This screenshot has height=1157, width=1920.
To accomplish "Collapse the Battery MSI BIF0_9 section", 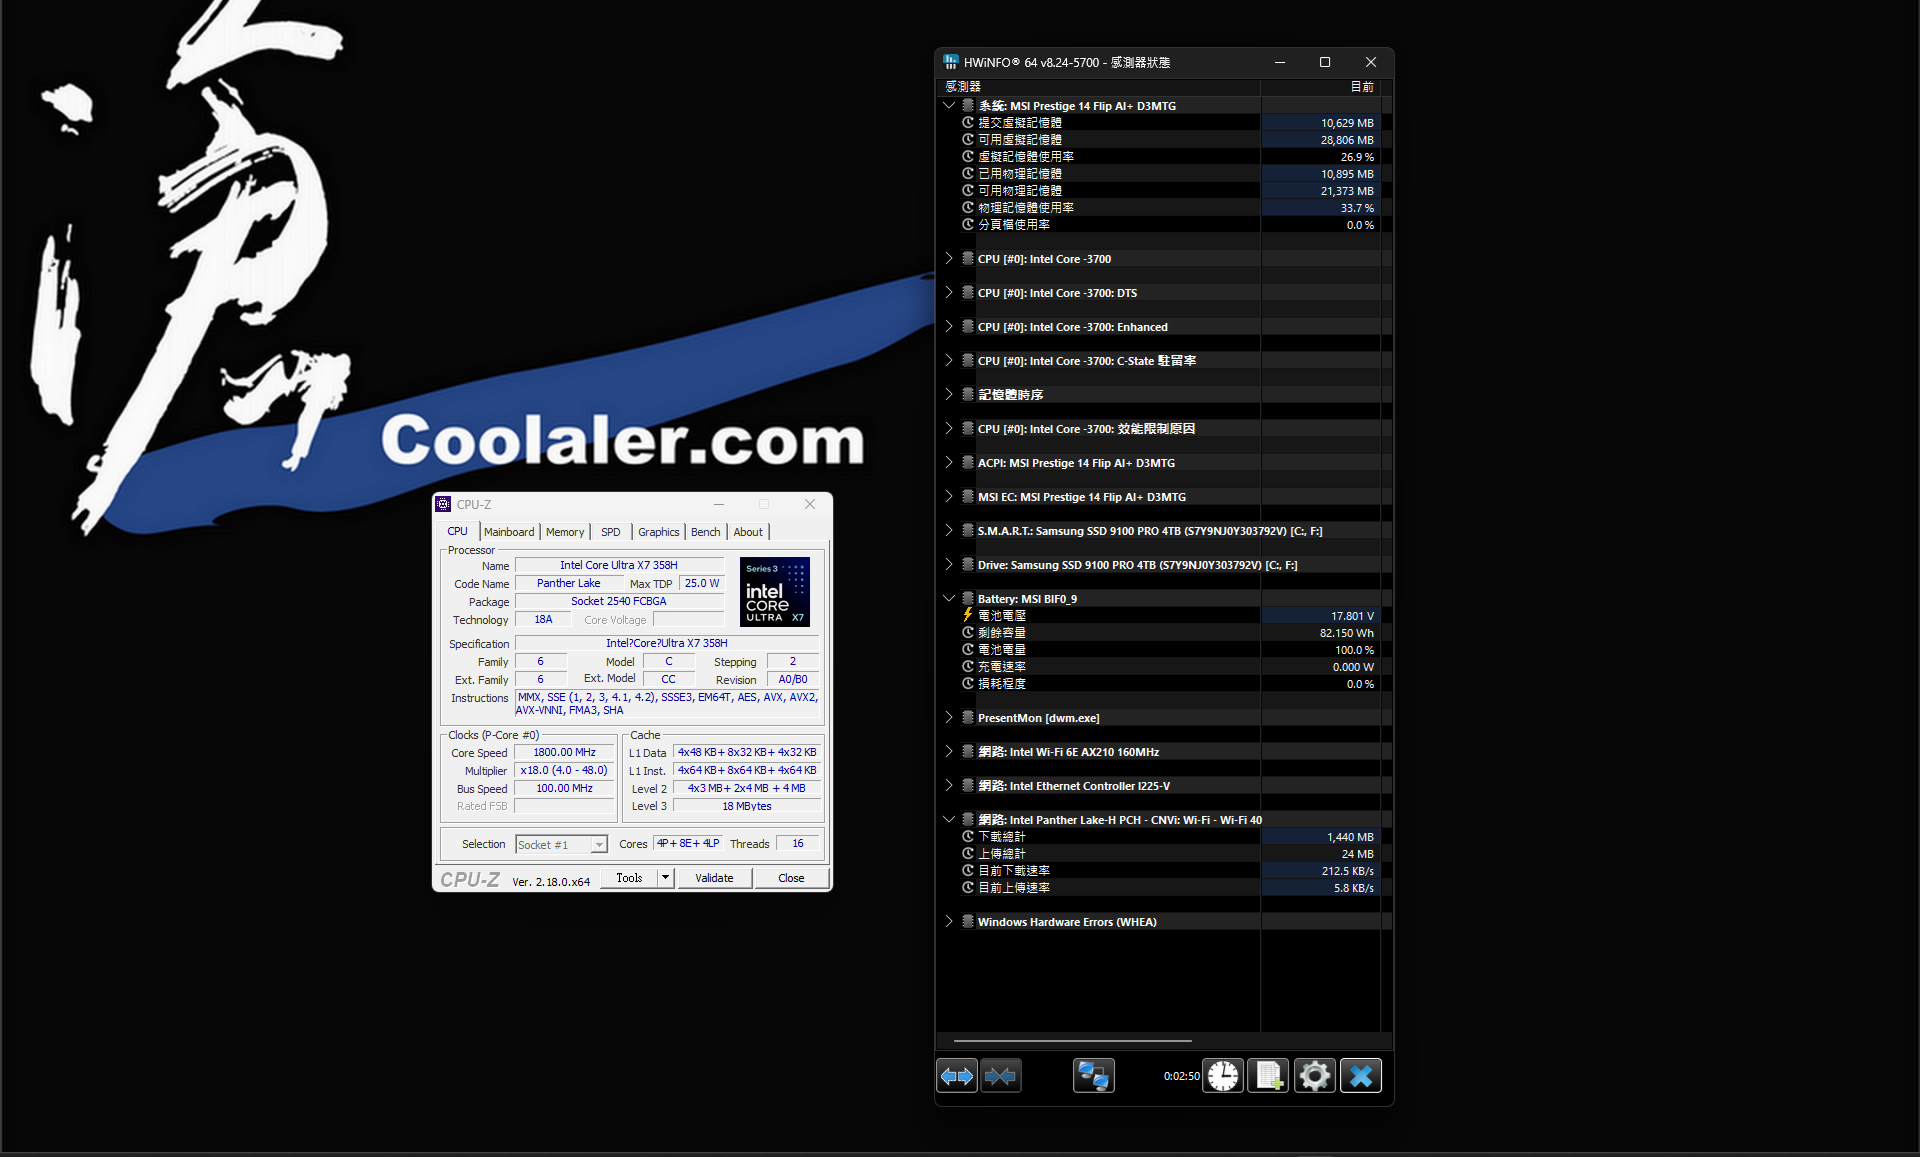I will (x=949, y=599).
